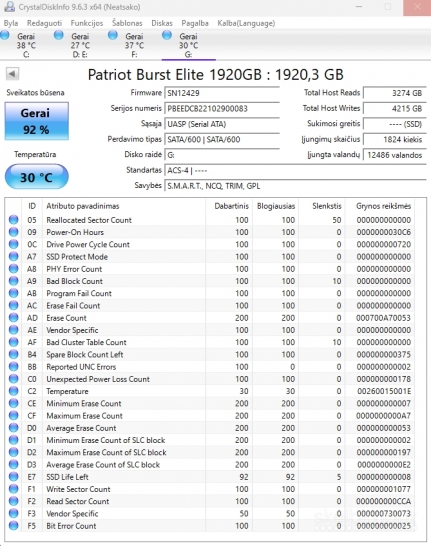
Task: Click status icon for PHY Error Count
Action: pos(14,269)
